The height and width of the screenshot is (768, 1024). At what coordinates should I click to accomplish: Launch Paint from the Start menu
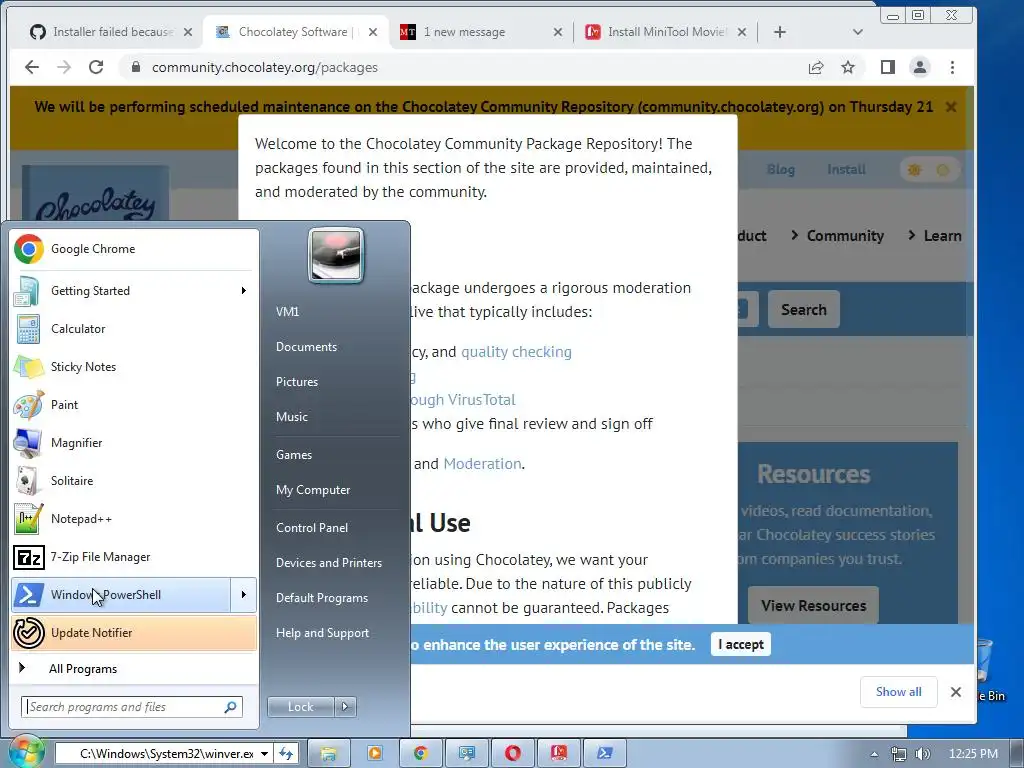(x=134, y=404)
